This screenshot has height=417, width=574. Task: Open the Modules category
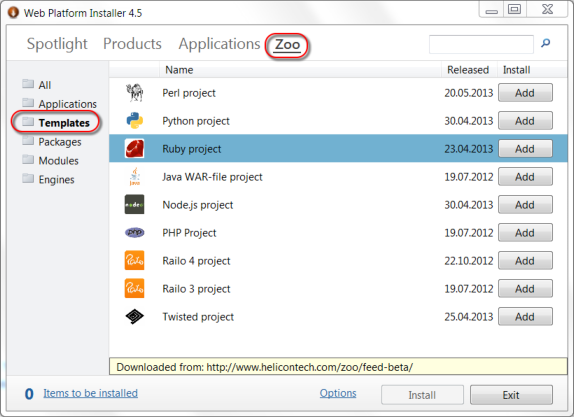(x=59, y=160)
